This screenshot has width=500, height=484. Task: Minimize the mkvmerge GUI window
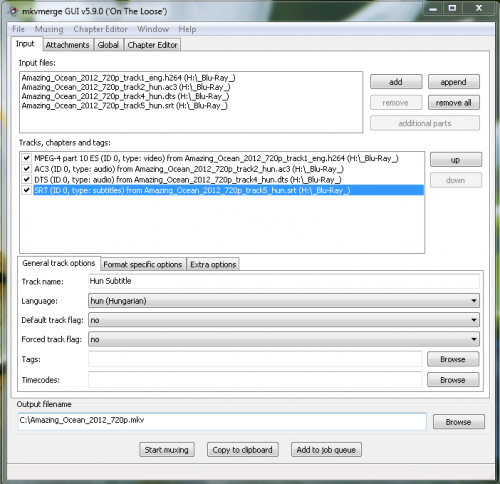(x=433, y=8)
